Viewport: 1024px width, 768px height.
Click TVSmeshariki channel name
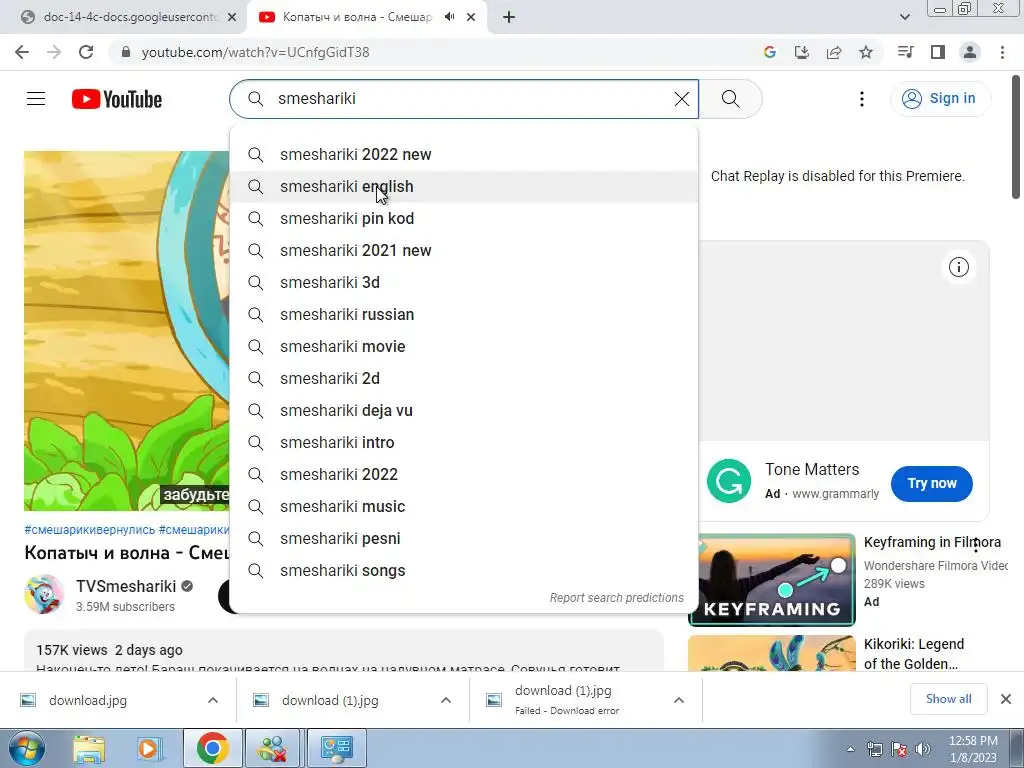click(x=126, y=586)
